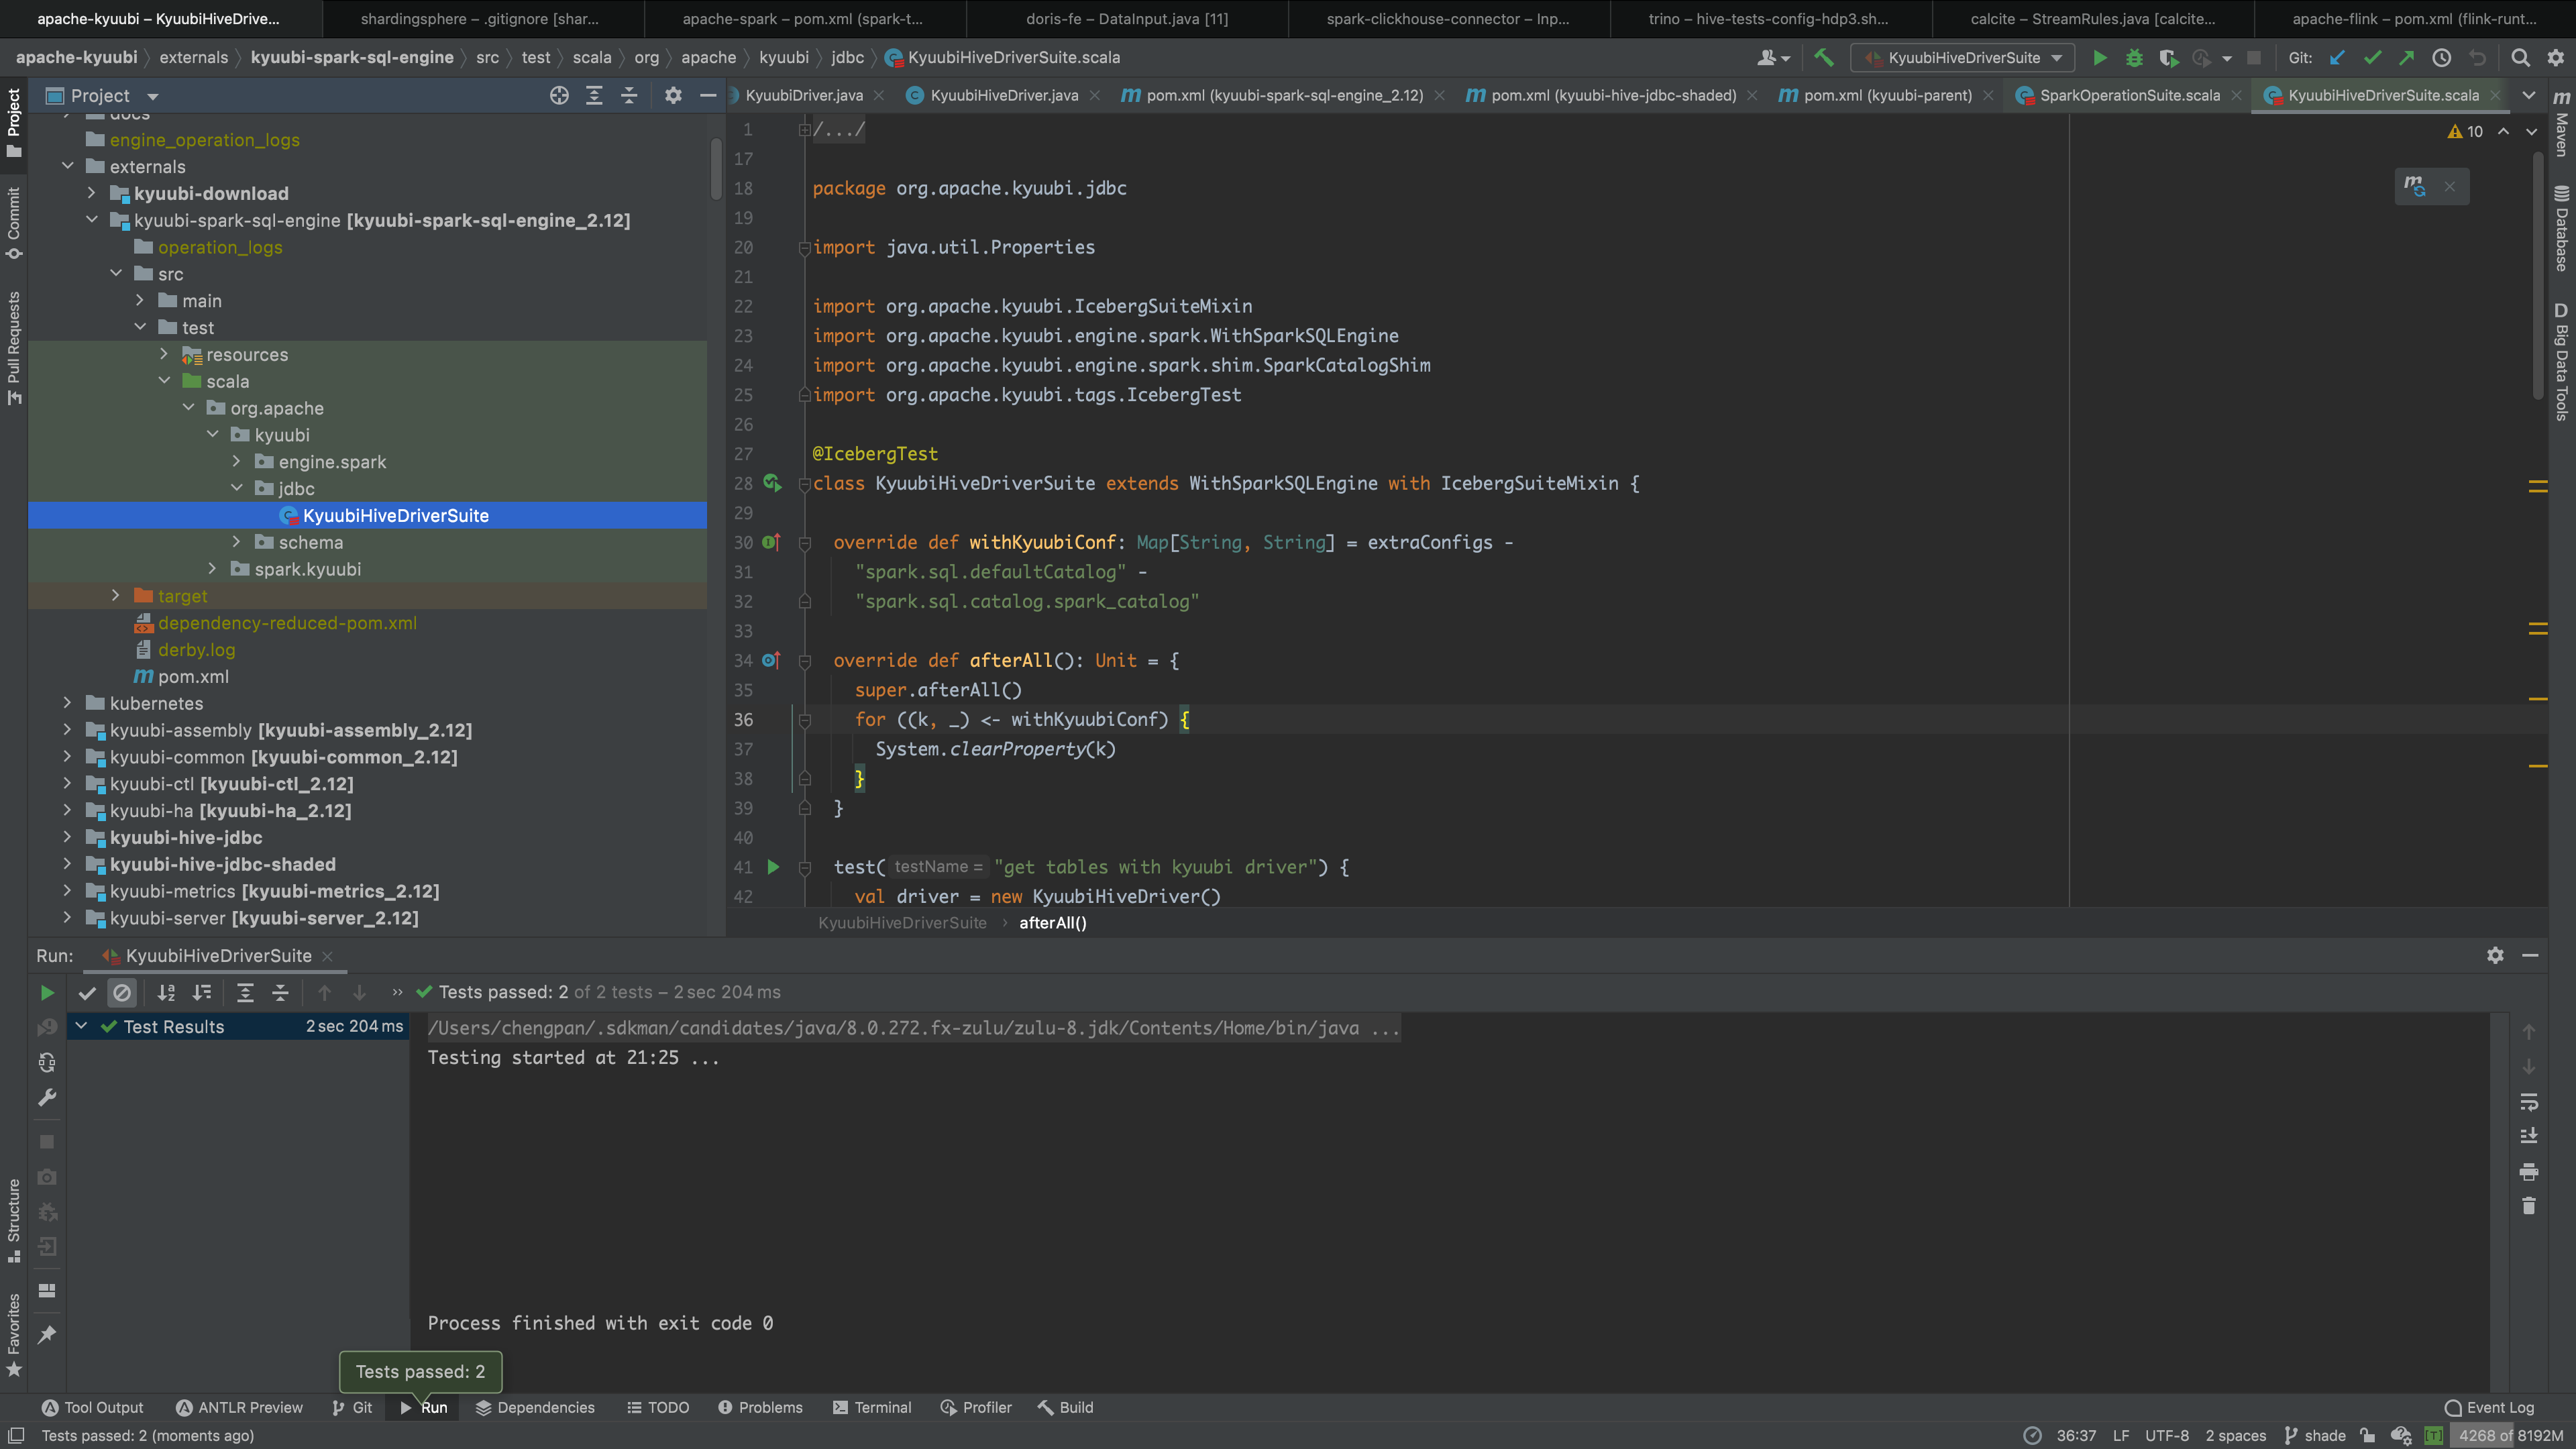Click the shade git branch widget
Image resolution: width=2576 pixels, height=1449 pixels.
[x=2315, y=1435]
